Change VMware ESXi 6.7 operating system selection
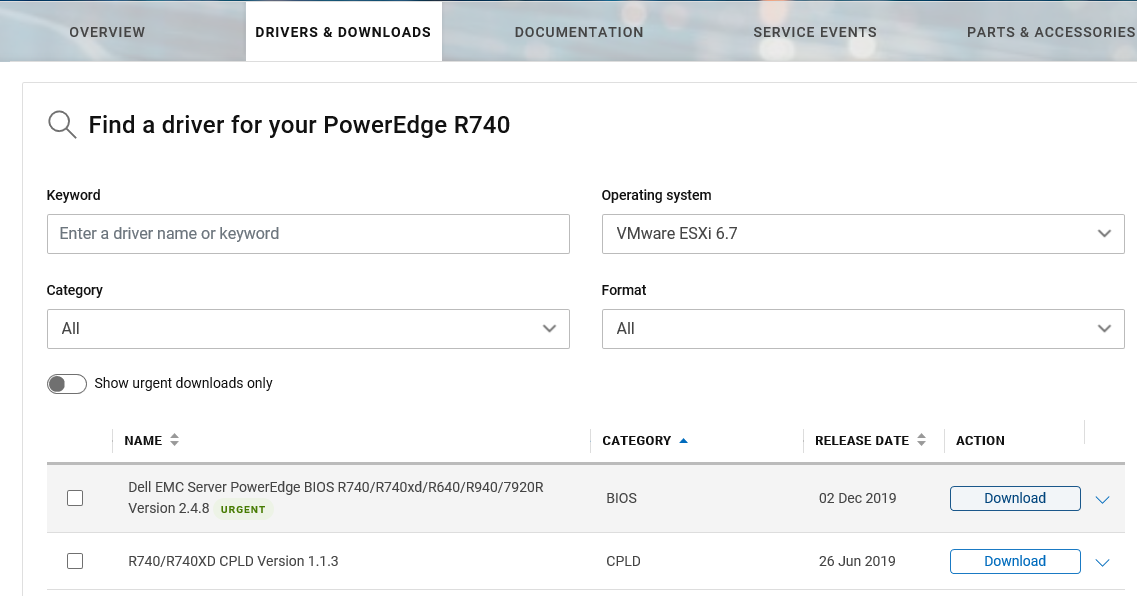 (863, 233)
